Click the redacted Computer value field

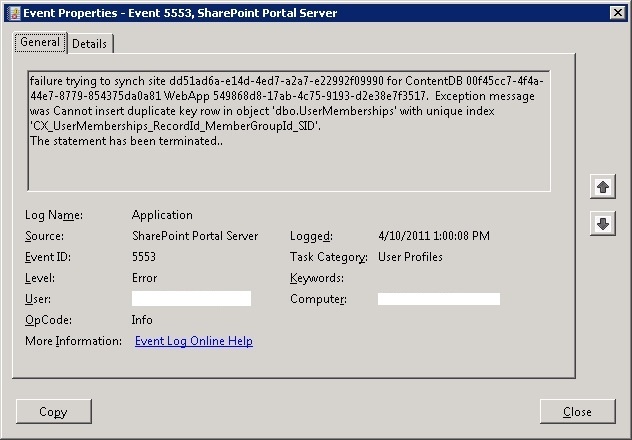(x=439, y=299)
